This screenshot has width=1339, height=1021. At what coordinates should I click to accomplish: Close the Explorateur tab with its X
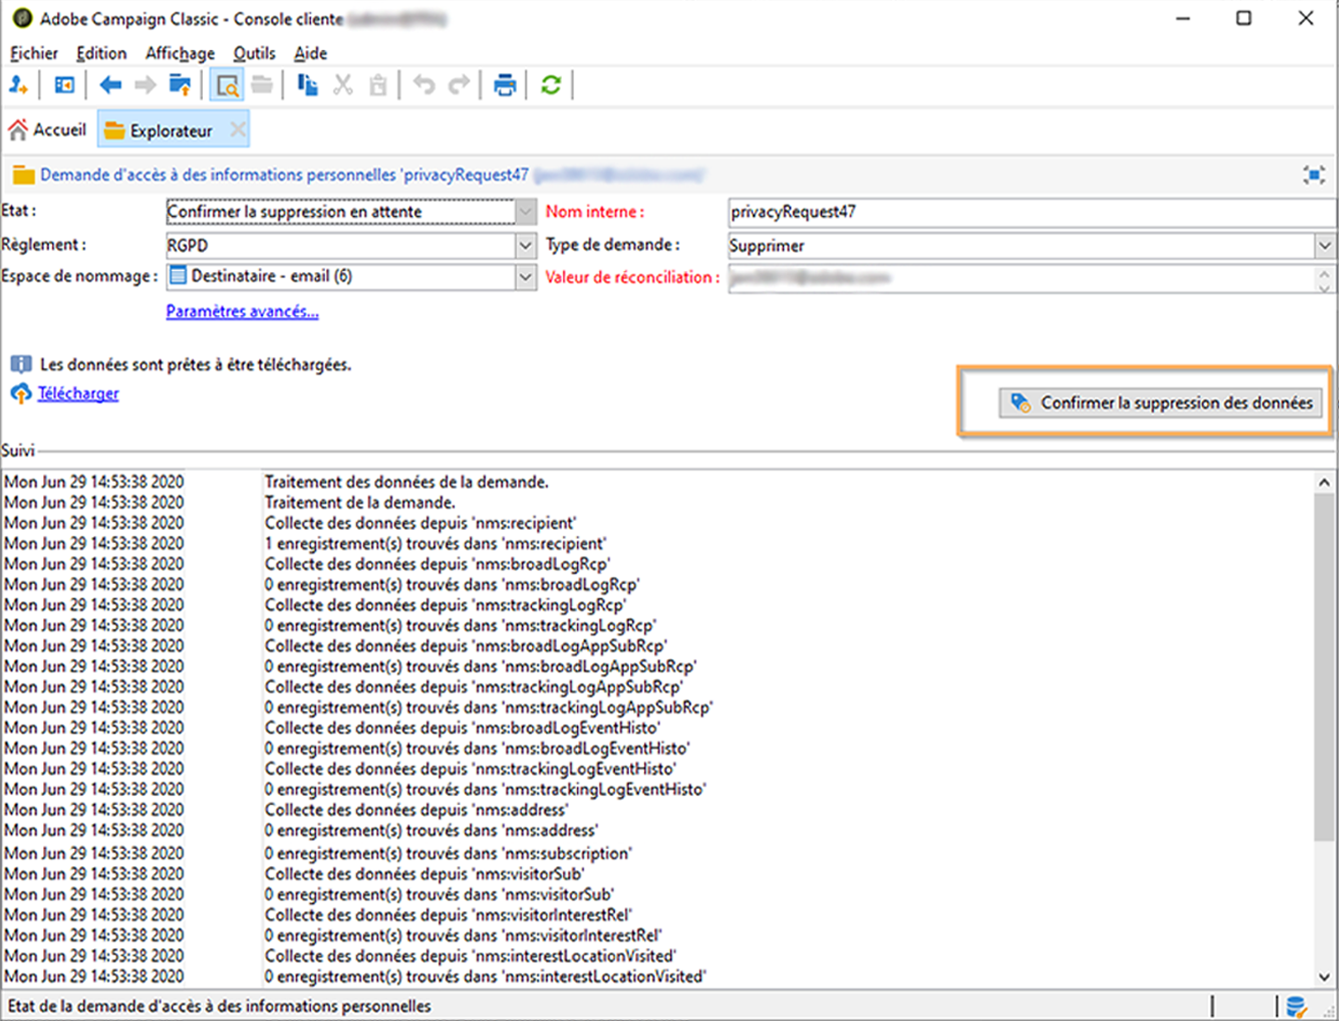coord(237,130)
